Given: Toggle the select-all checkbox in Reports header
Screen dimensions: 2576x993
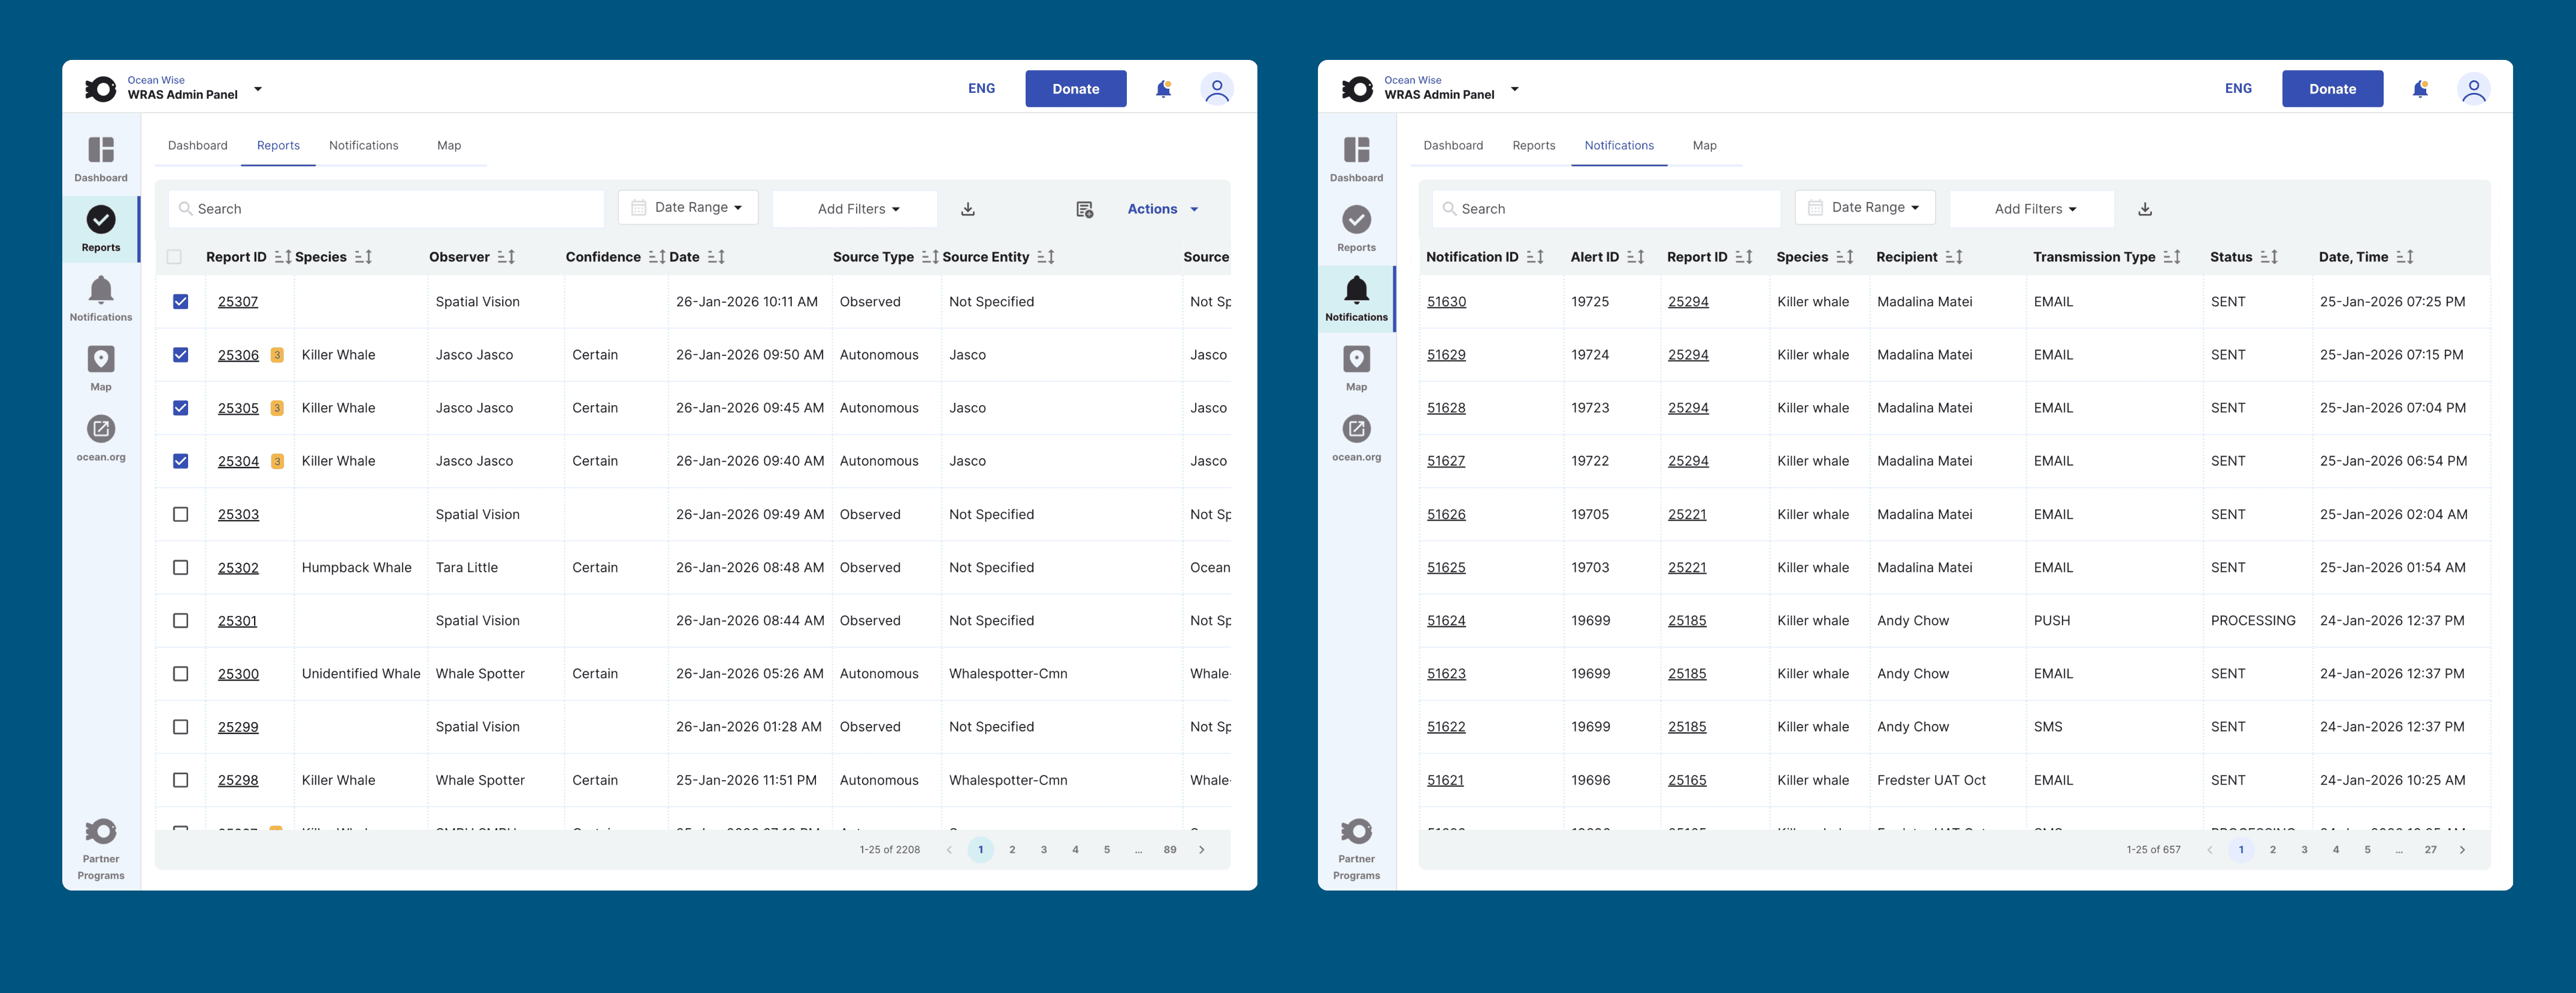Looking at the screenshot, I should pyautogui.click(x=174, y=257).
